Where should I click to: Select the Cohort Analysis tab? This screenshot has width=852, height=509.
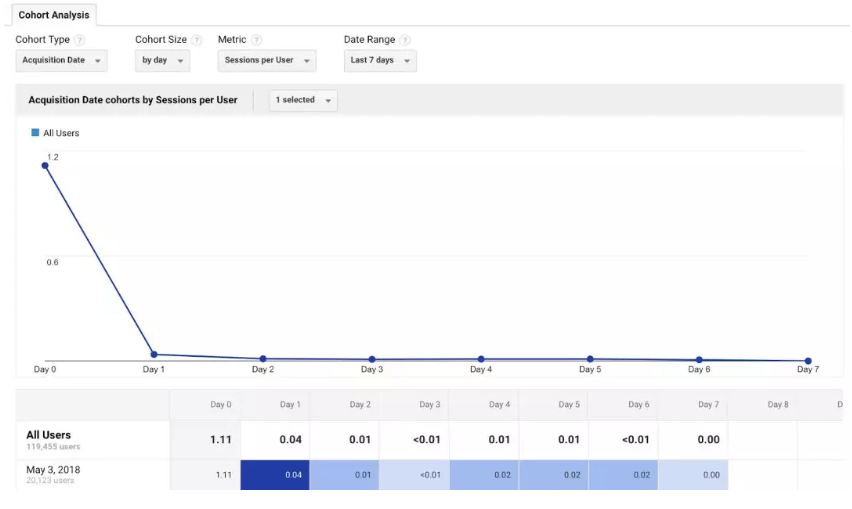(54, 15)
